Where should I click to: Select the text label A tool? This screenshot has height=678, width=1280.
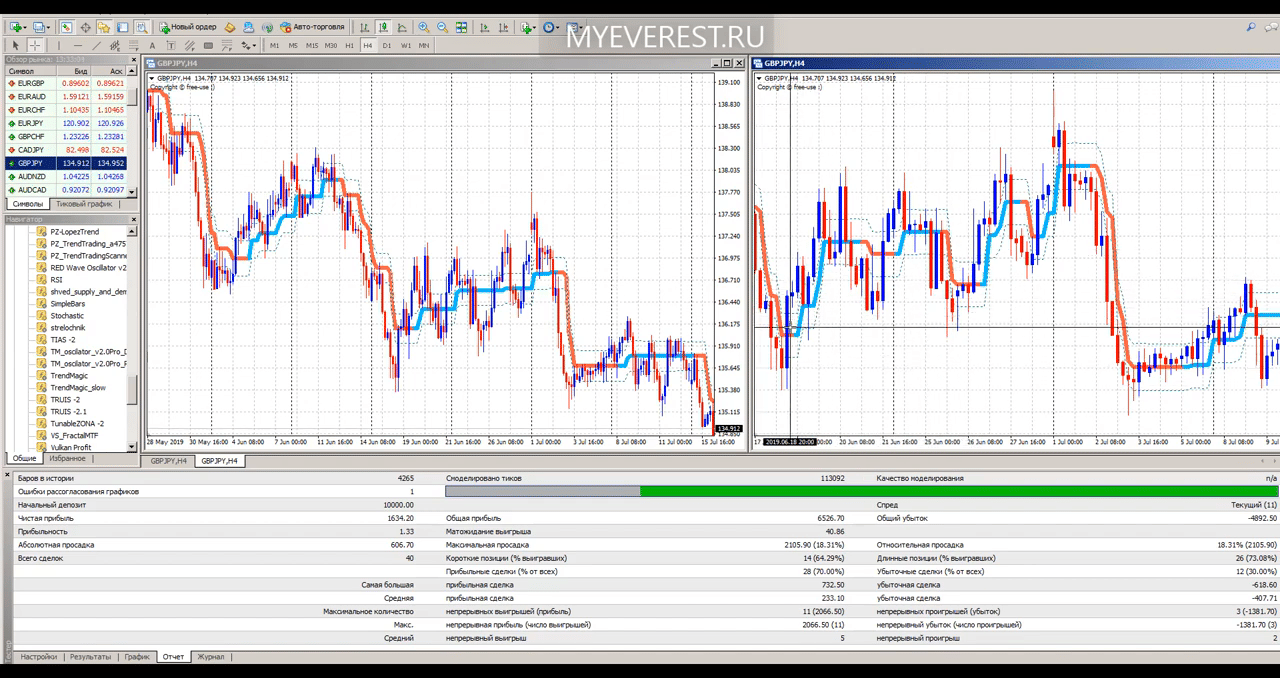coord(152,45)
